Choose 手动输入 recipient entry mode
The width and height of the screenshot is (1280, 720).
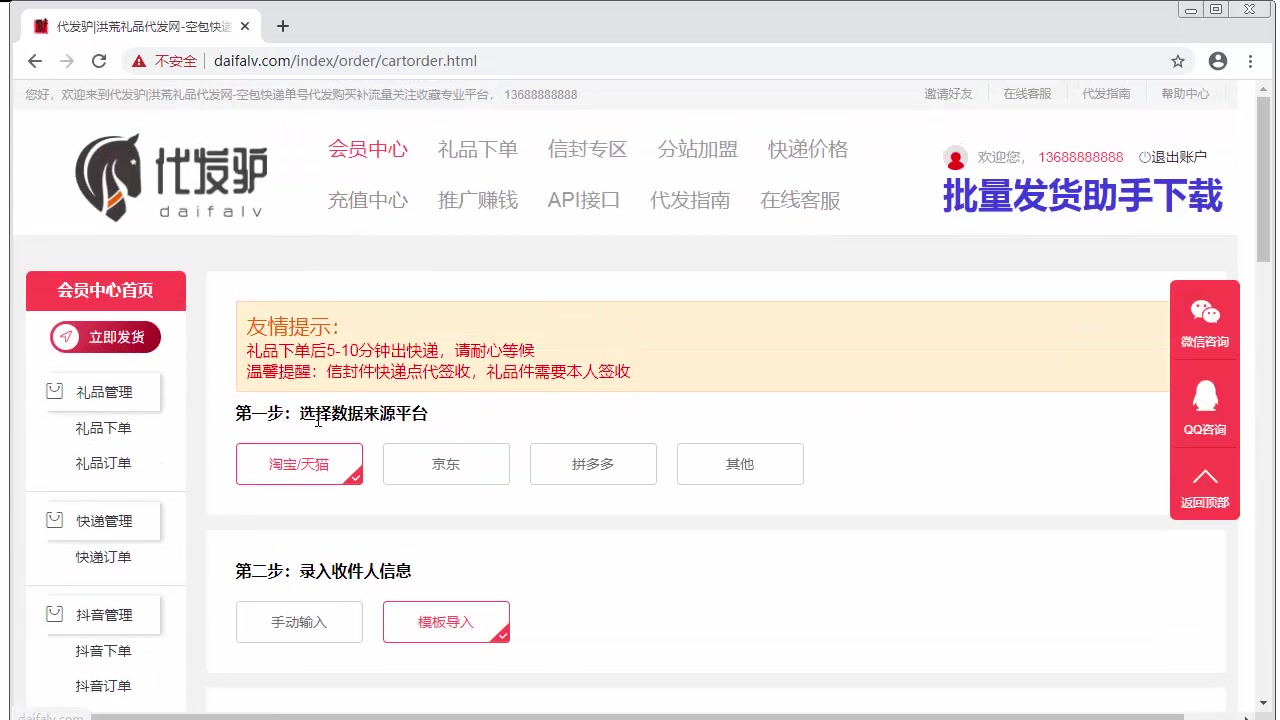point(299,622)
